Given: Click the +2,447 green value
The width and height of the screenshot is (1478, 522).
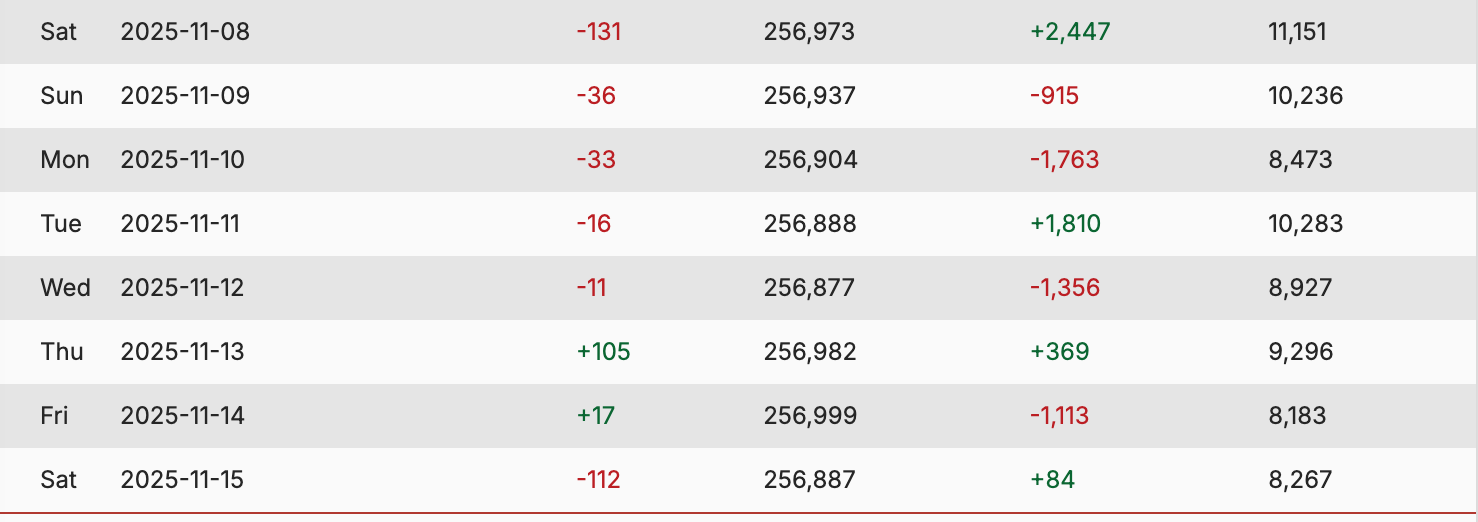Looking at the screenshot, I should (x=1070, y=32).
